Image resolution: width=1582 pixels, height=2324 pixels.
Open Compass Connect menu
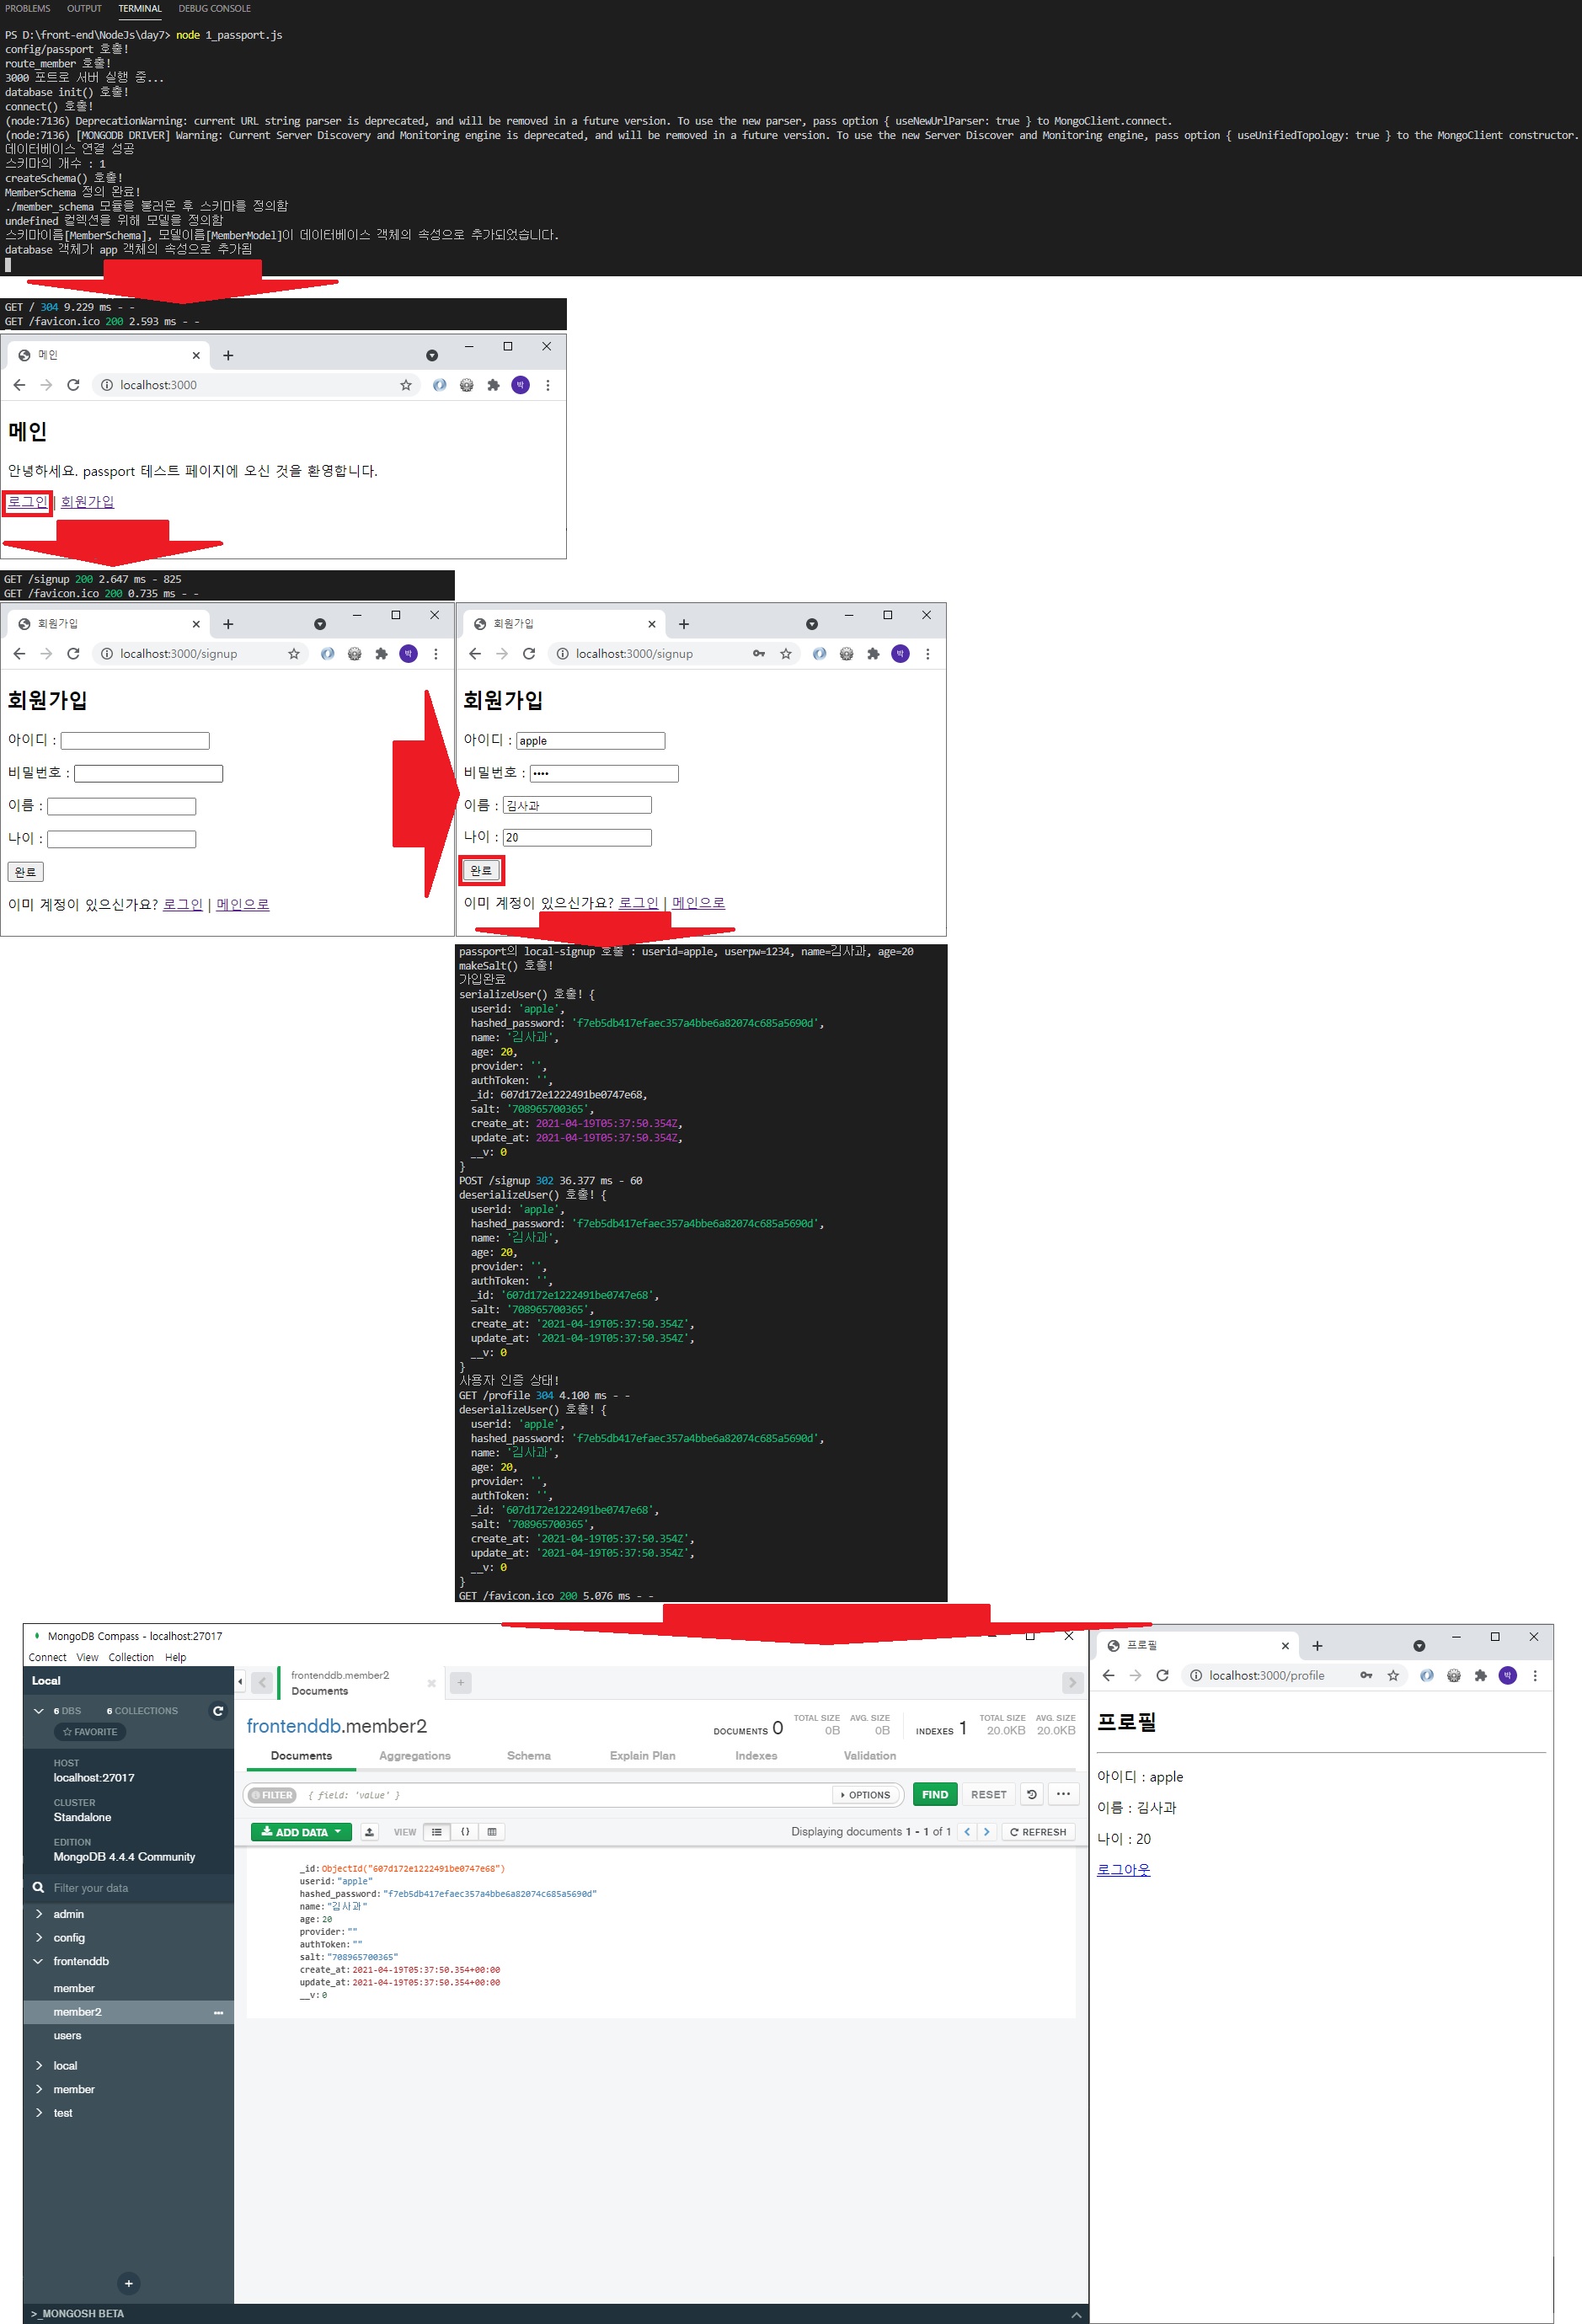[48, 1657]
